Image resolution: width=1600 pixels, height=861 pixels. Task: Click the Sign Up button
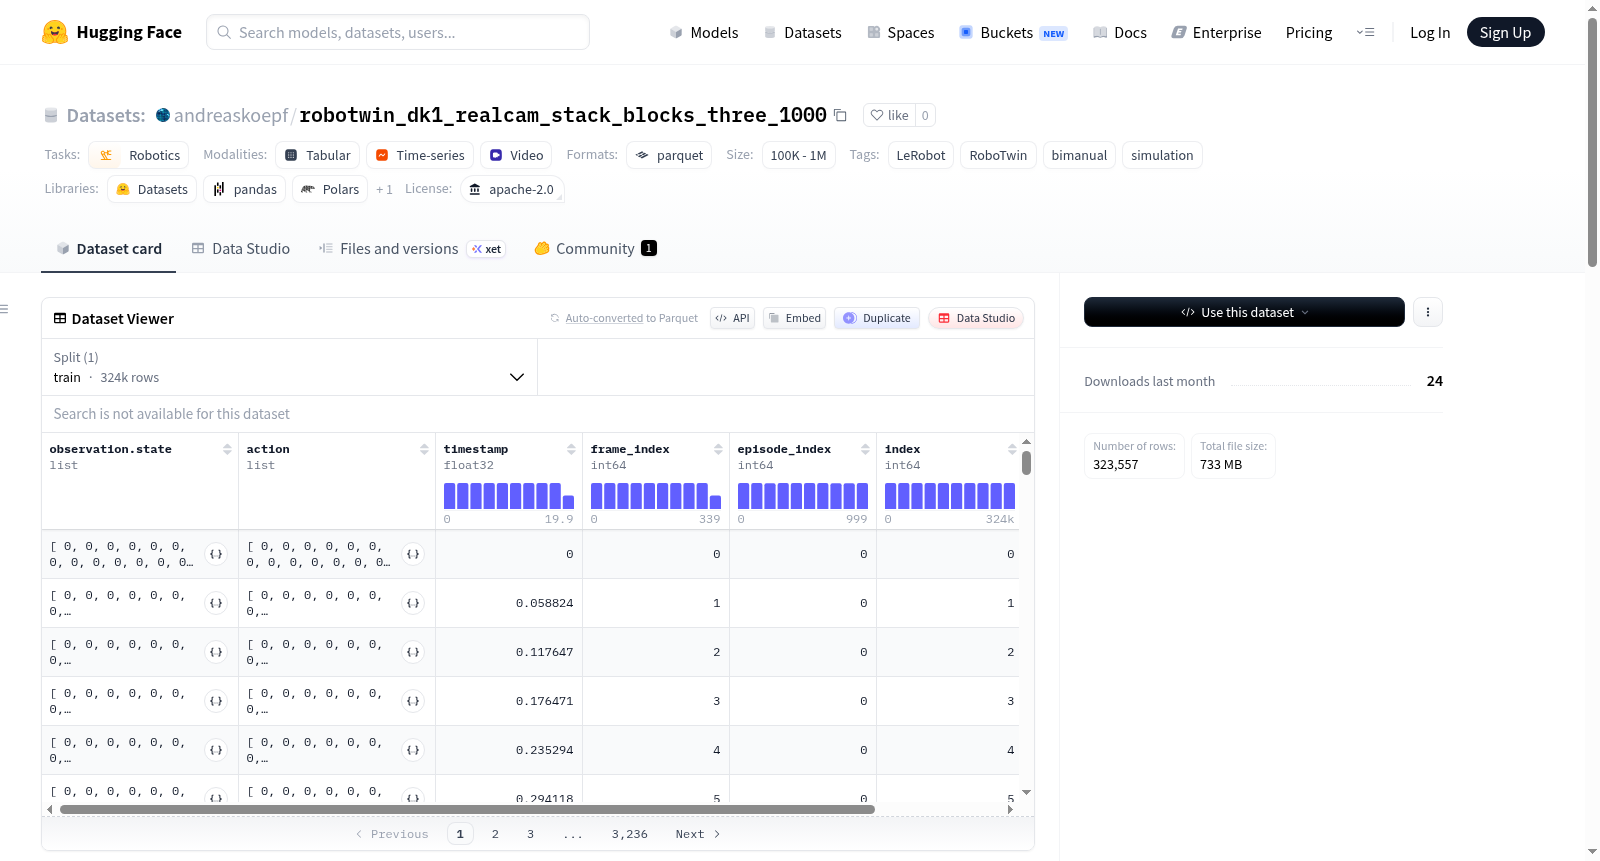pos(1505,32)
